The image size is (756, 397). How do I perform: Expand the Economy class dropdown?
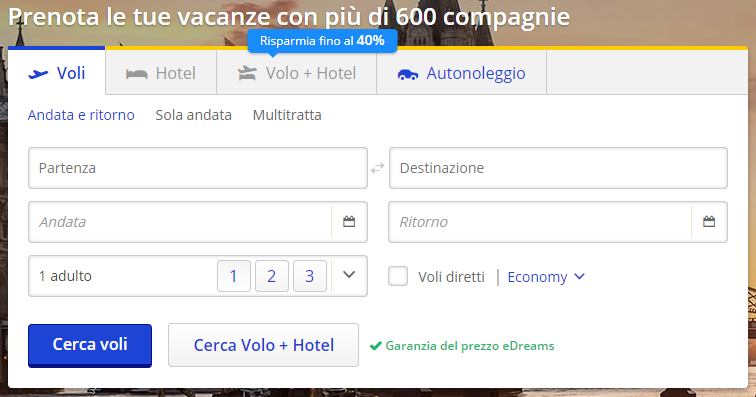546,277
